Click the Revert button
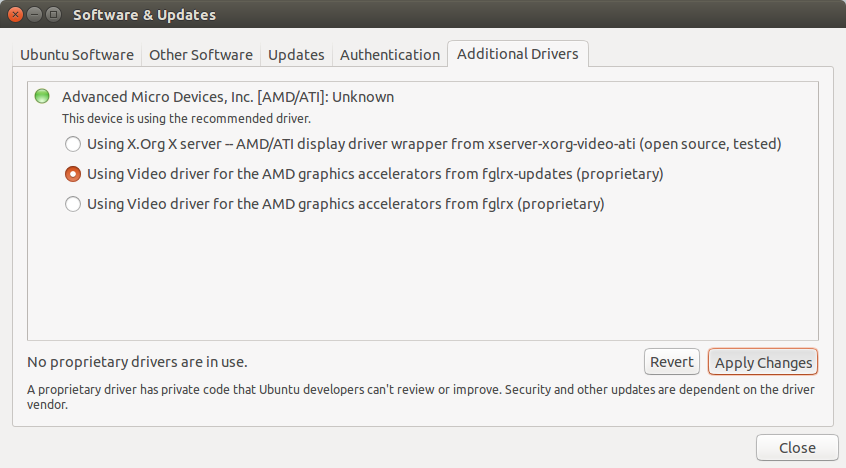The width and height of the screenshot is (846, 468). click(672, 362)
